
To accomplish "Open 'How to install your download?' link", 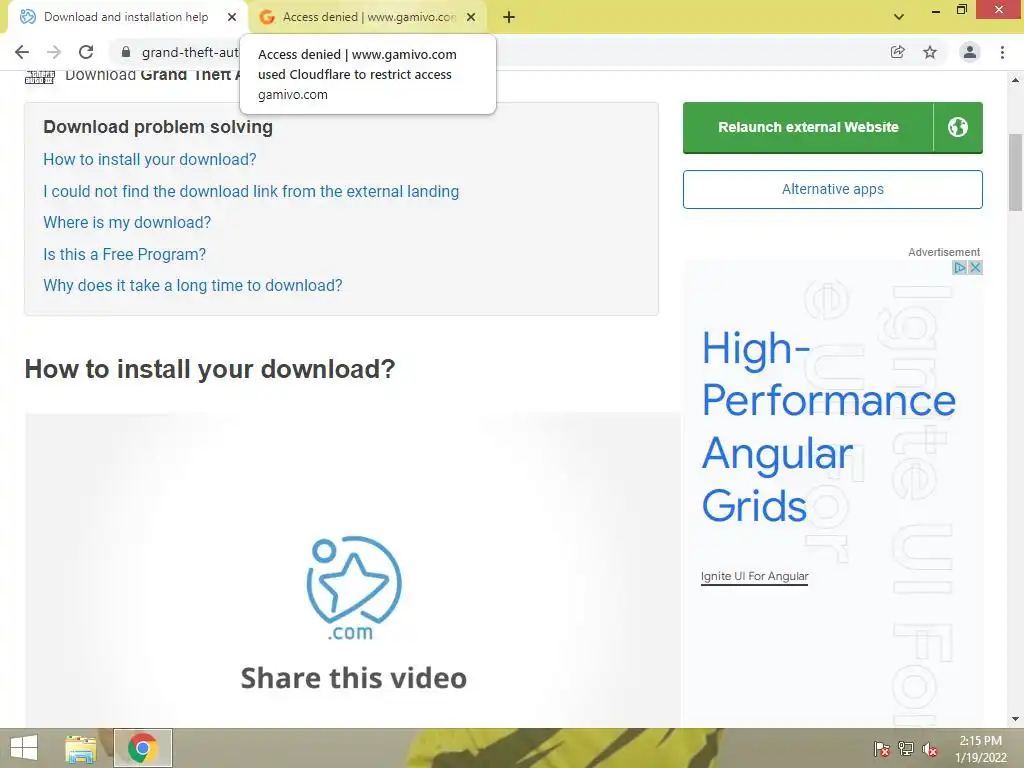I will (x=150, y=159).
